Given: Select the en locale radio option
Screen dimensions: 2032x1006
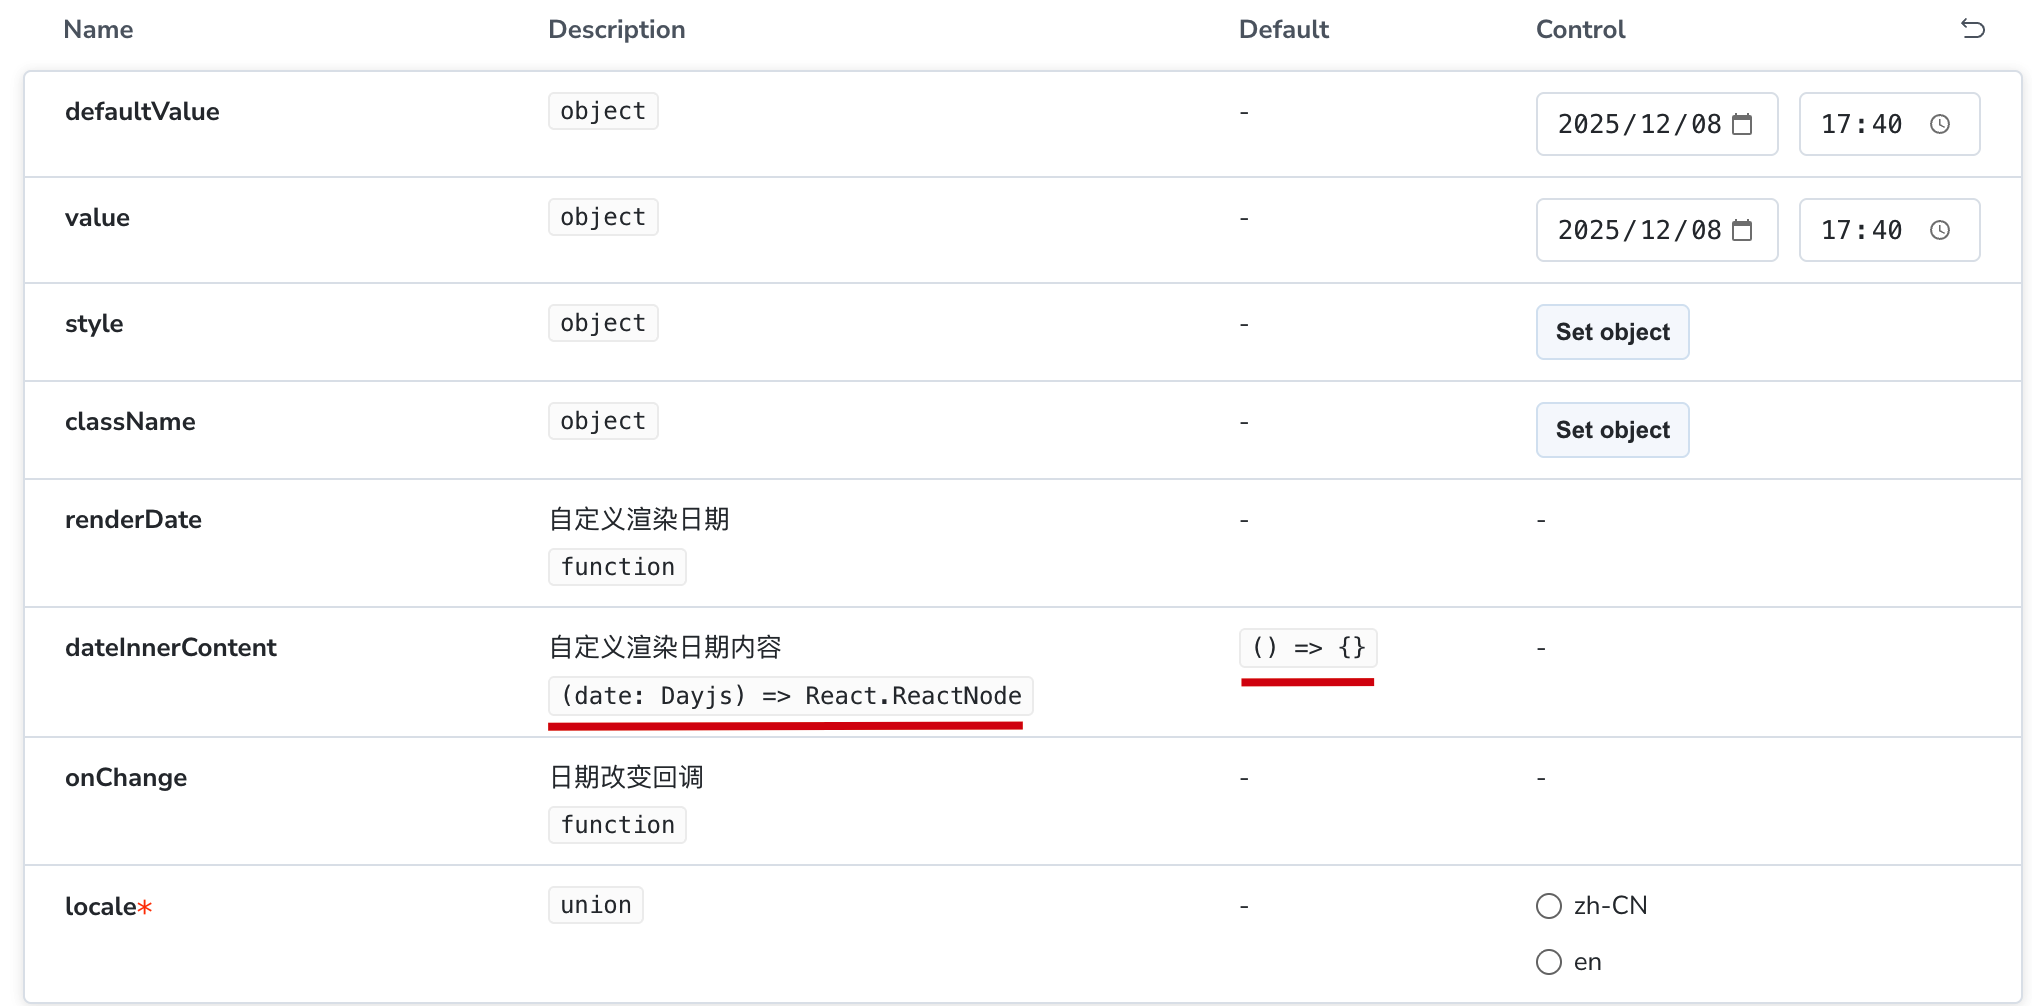Looking at the screenshot, I should click(1549, 962).
